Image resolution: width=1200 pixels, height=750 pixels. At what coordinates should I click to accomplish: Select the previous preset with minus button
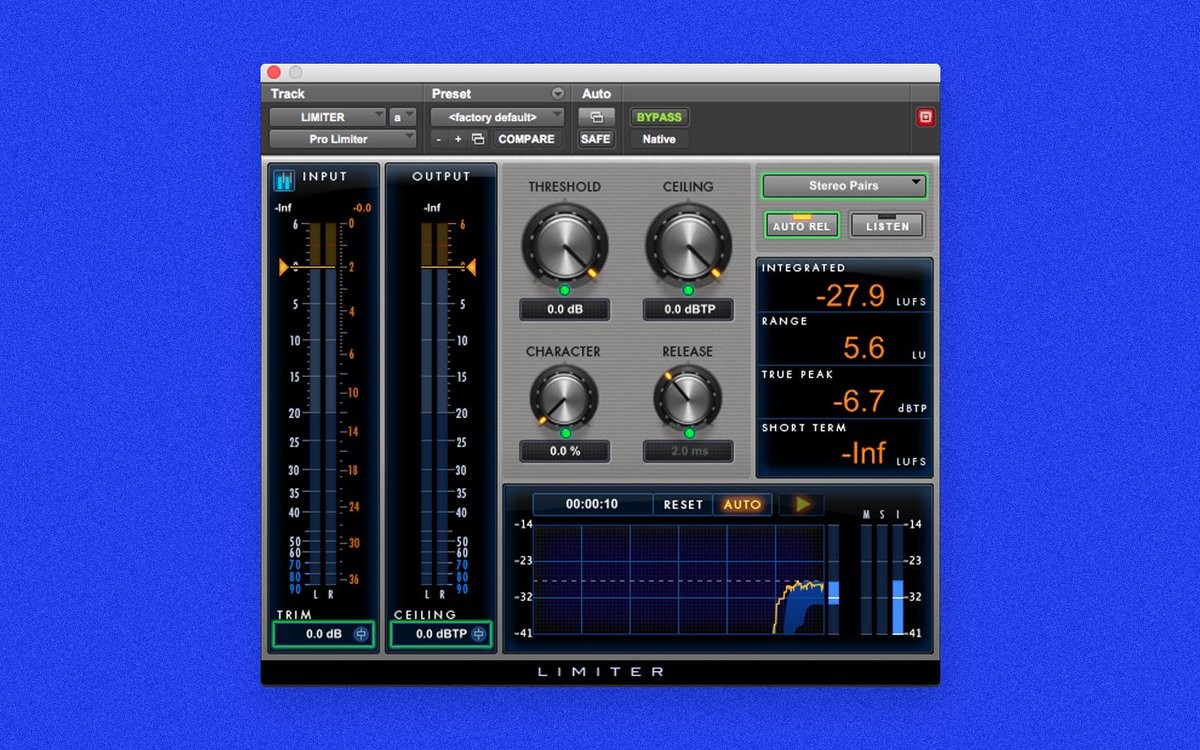point(439,139)
